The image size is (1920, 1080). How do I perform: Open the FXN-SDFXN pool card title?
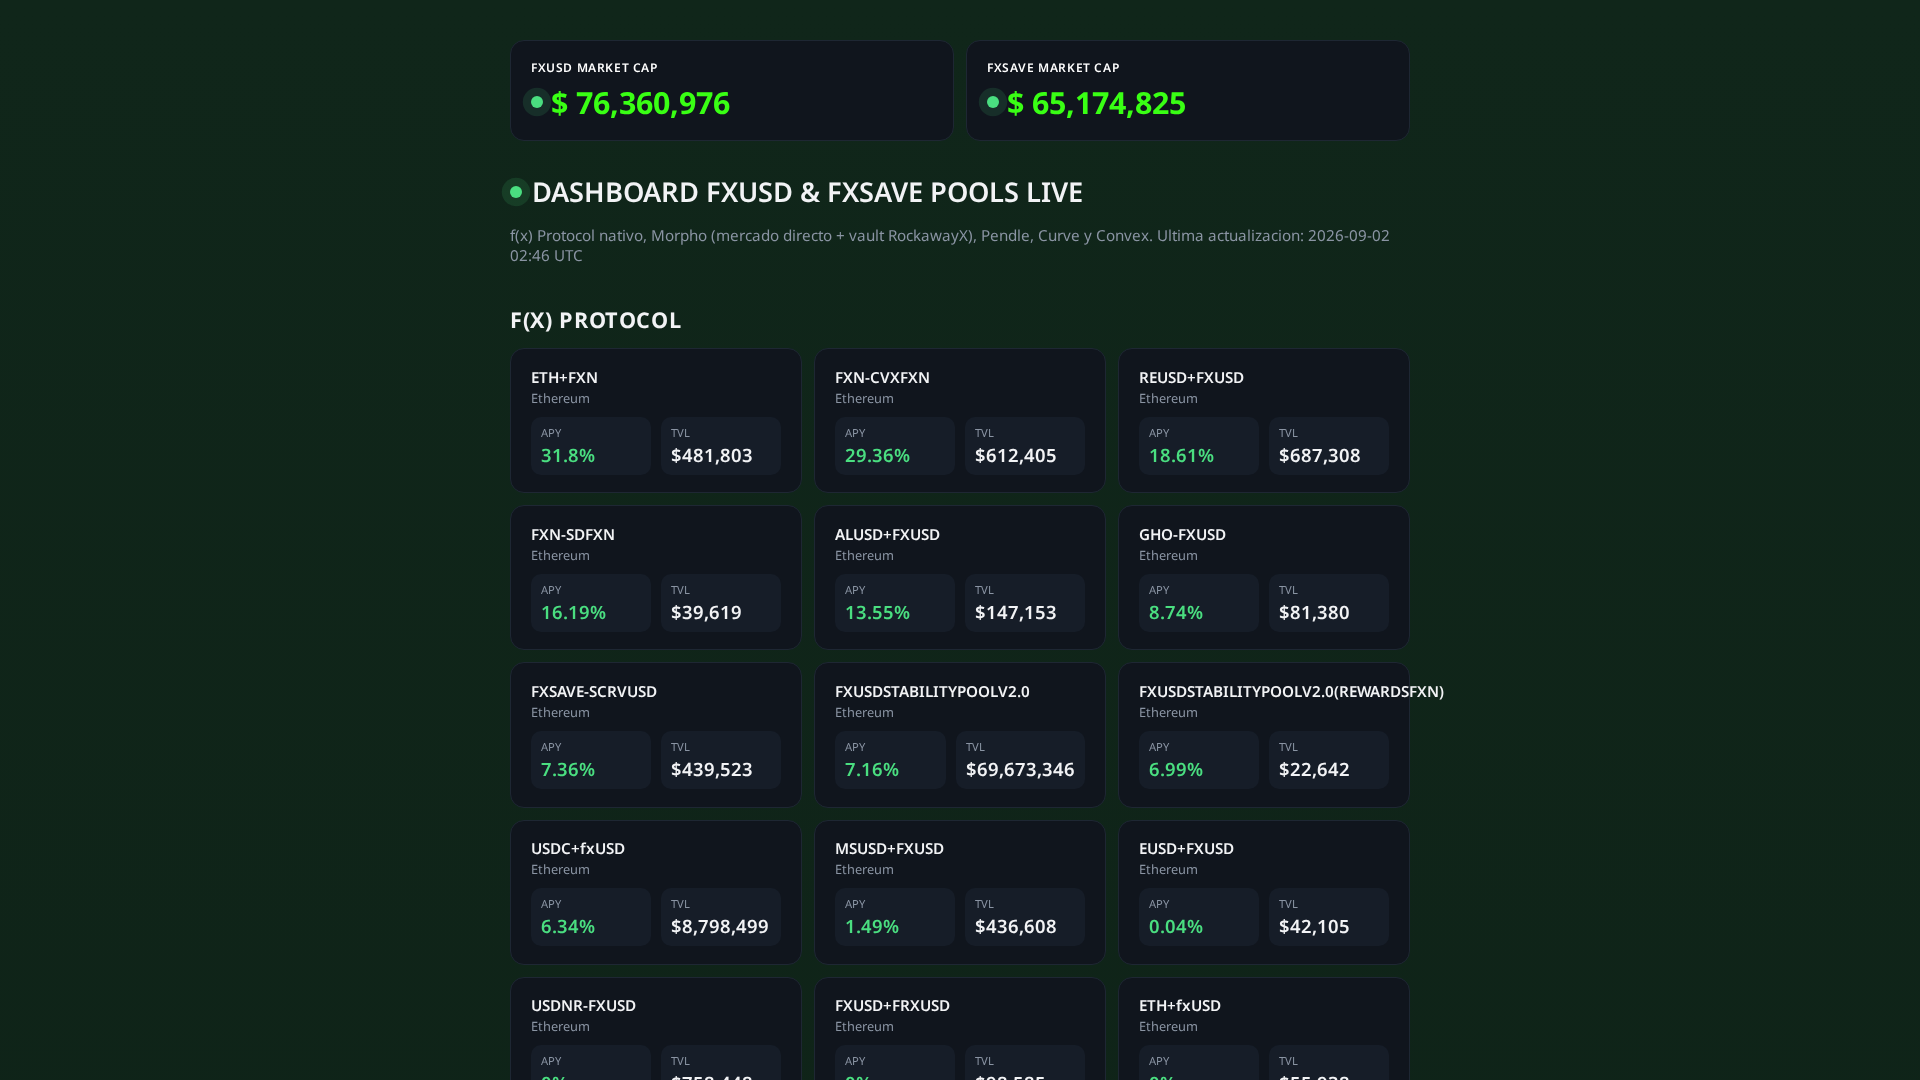(573, 534)
